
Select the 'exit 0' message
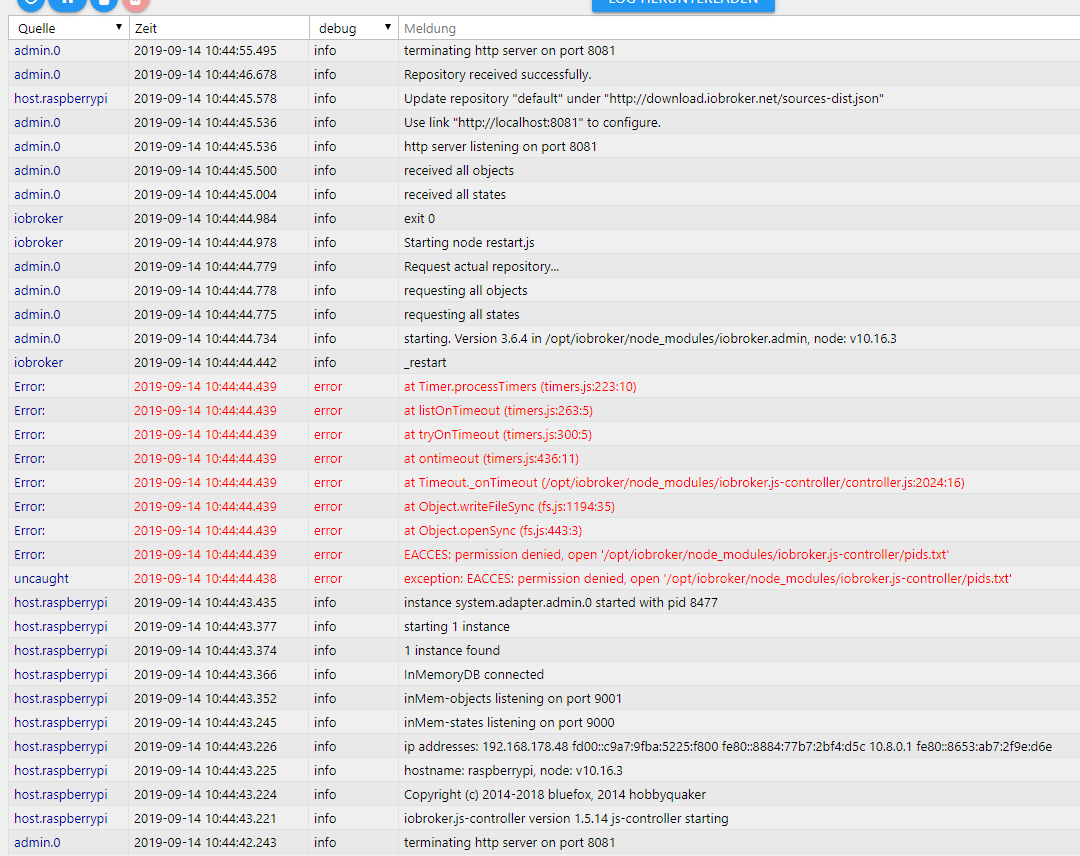tap(419, 218)
